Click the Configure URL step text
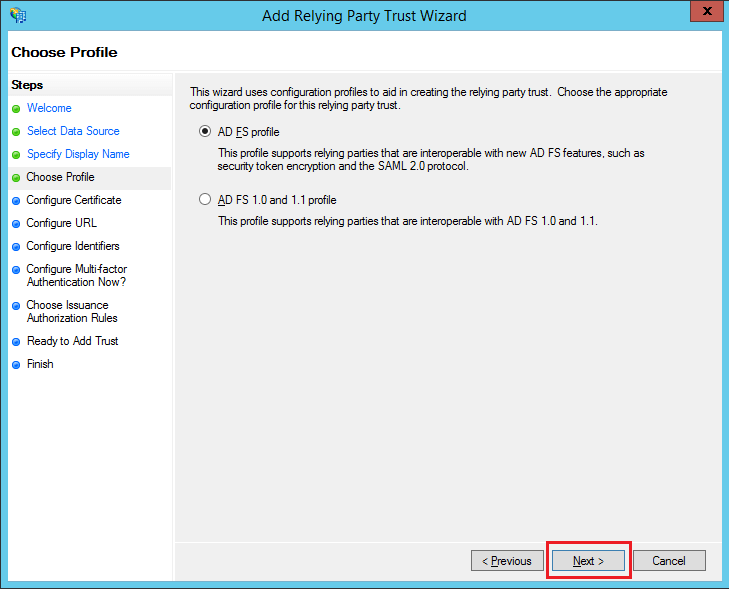 tap(61, 223)
